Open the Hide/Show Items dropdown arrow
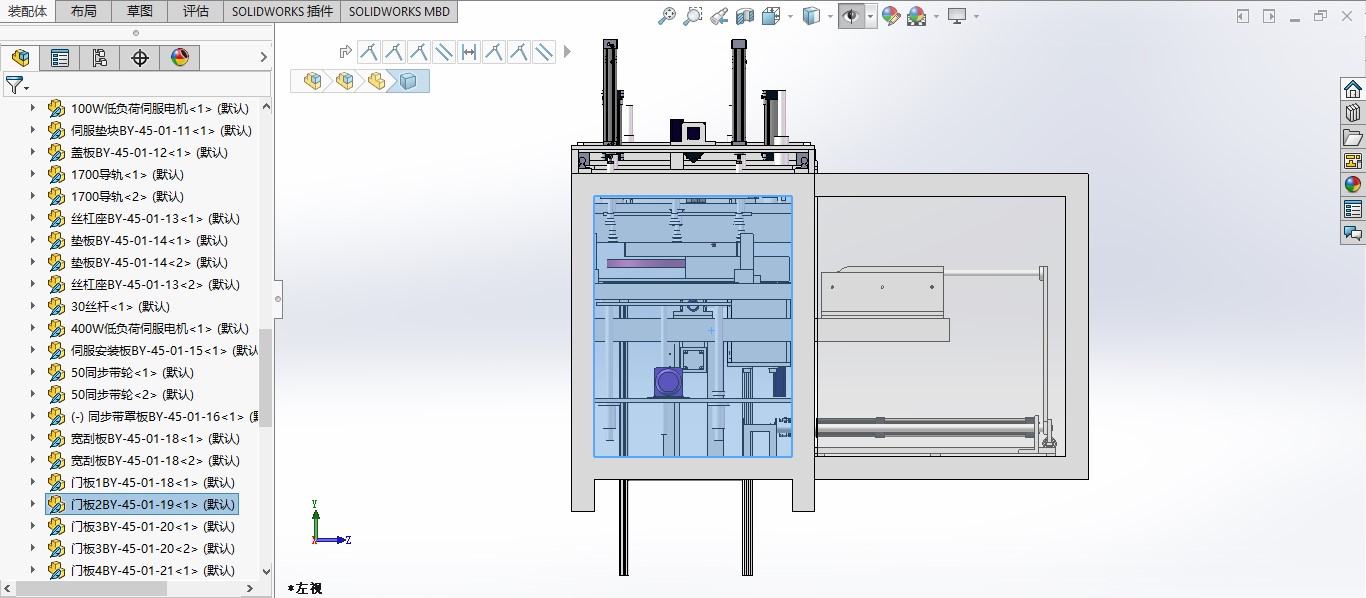The image size is (1366, 598). coord(871,16)
